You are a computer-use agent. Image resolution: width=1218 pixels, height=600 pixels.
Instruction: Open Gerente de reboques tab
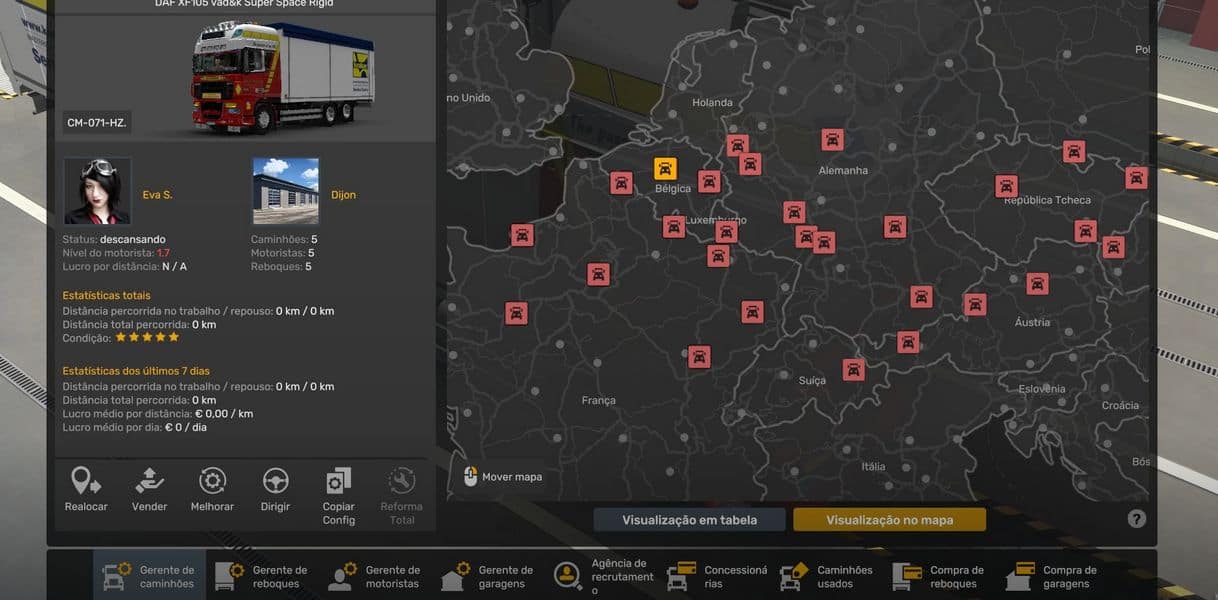click(264, 577)
